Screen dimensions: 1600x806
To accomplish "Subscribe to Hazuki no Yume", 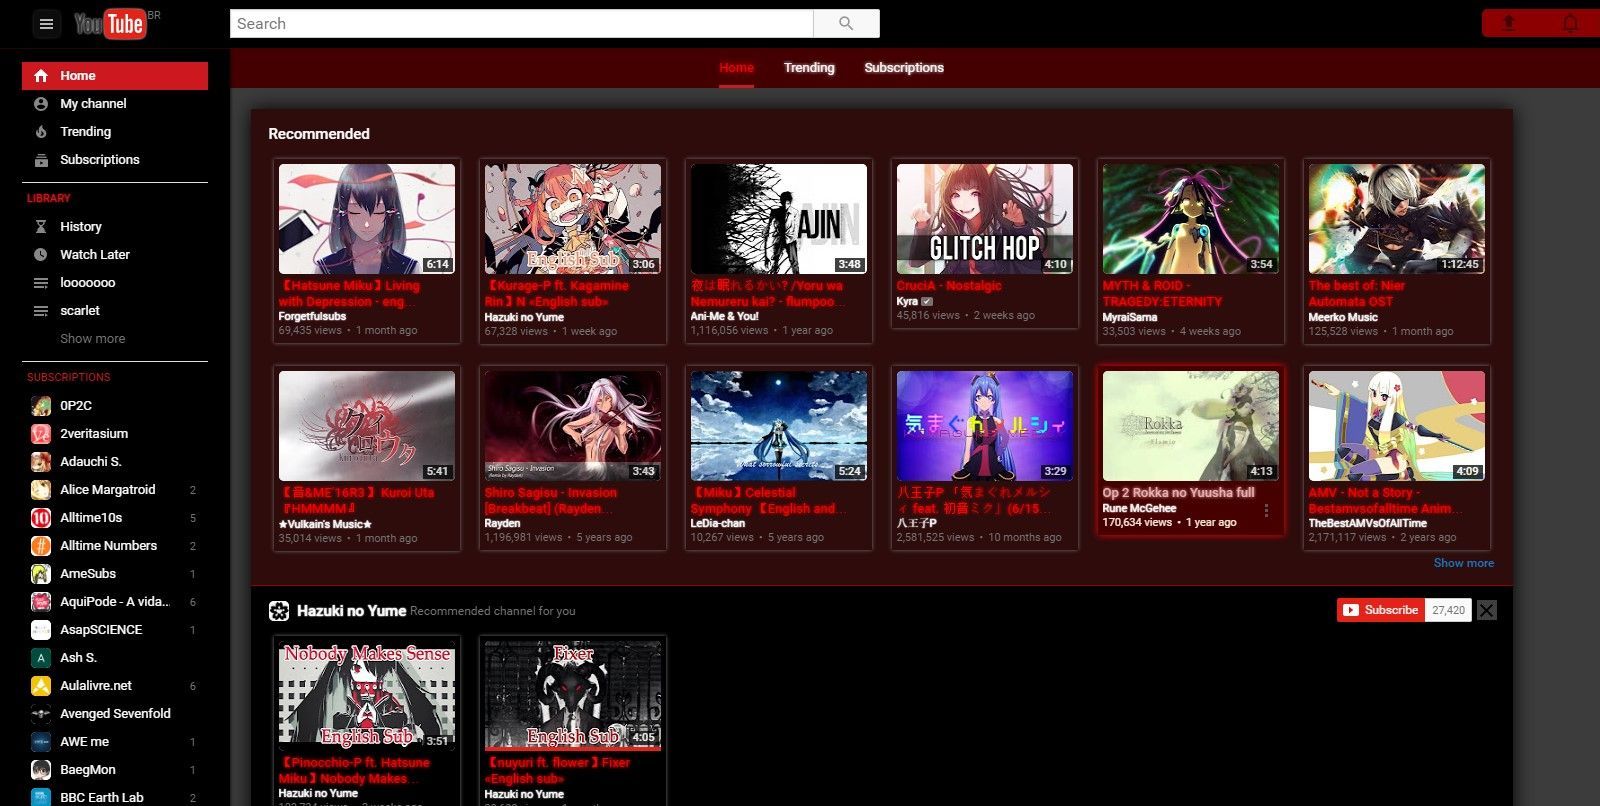I will (1381, 610).
